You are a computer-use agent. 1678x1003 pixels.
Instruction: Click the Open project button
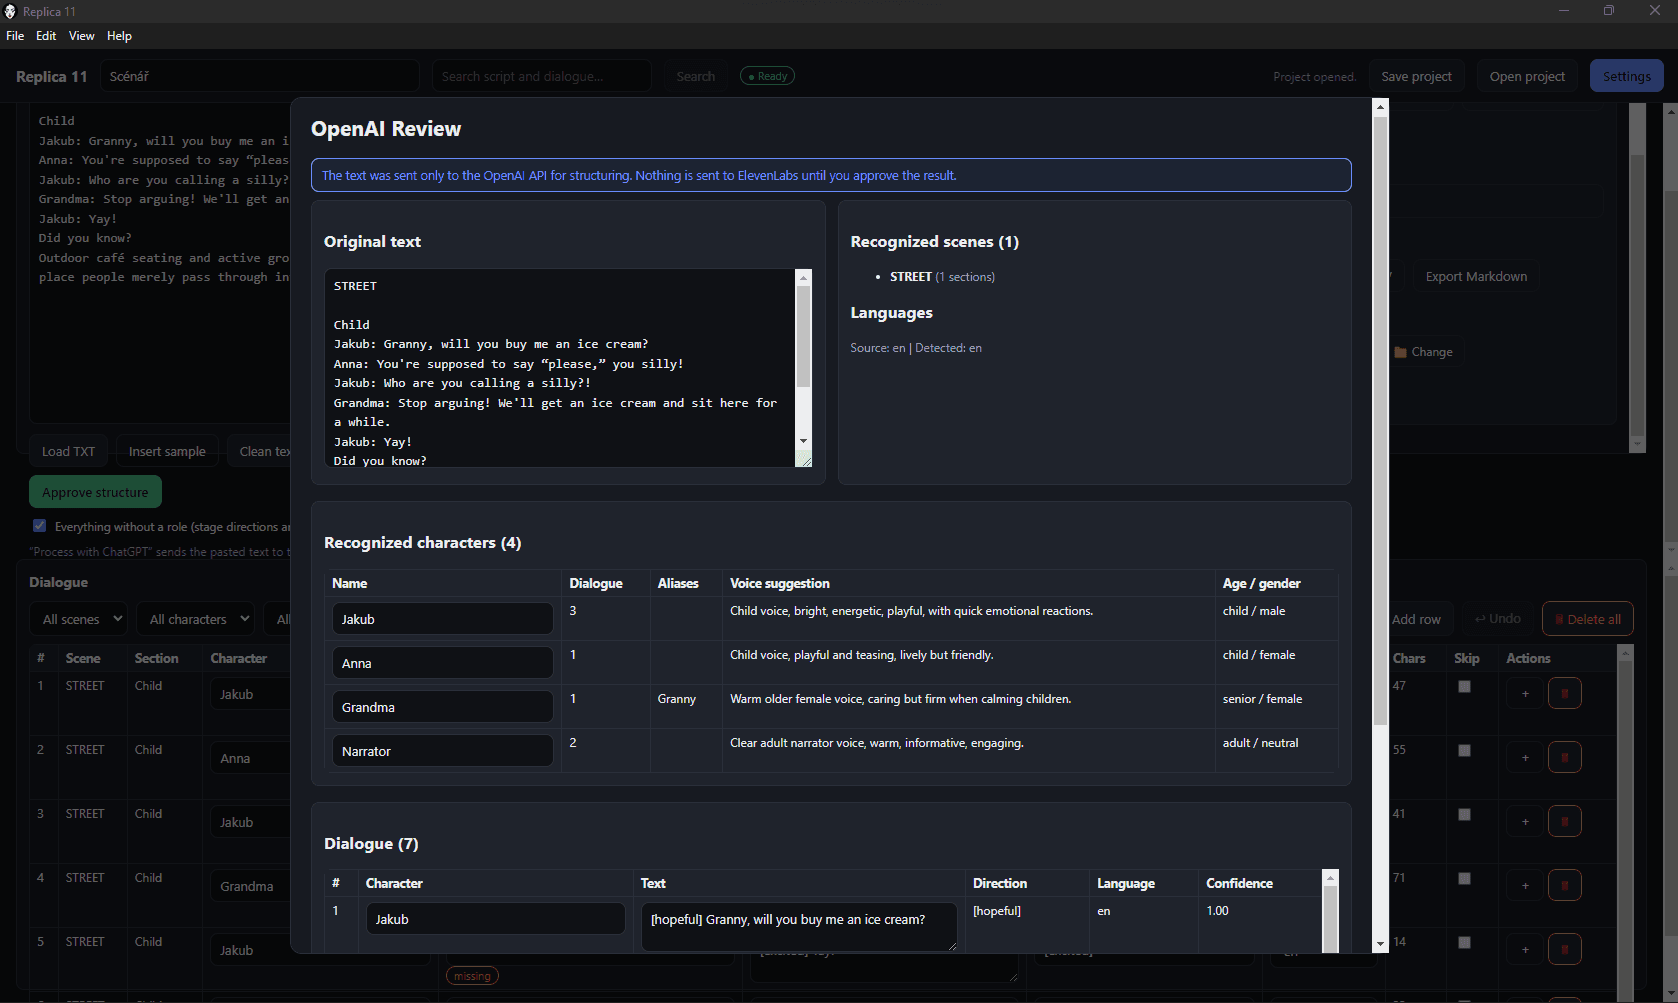(1527, 76)
